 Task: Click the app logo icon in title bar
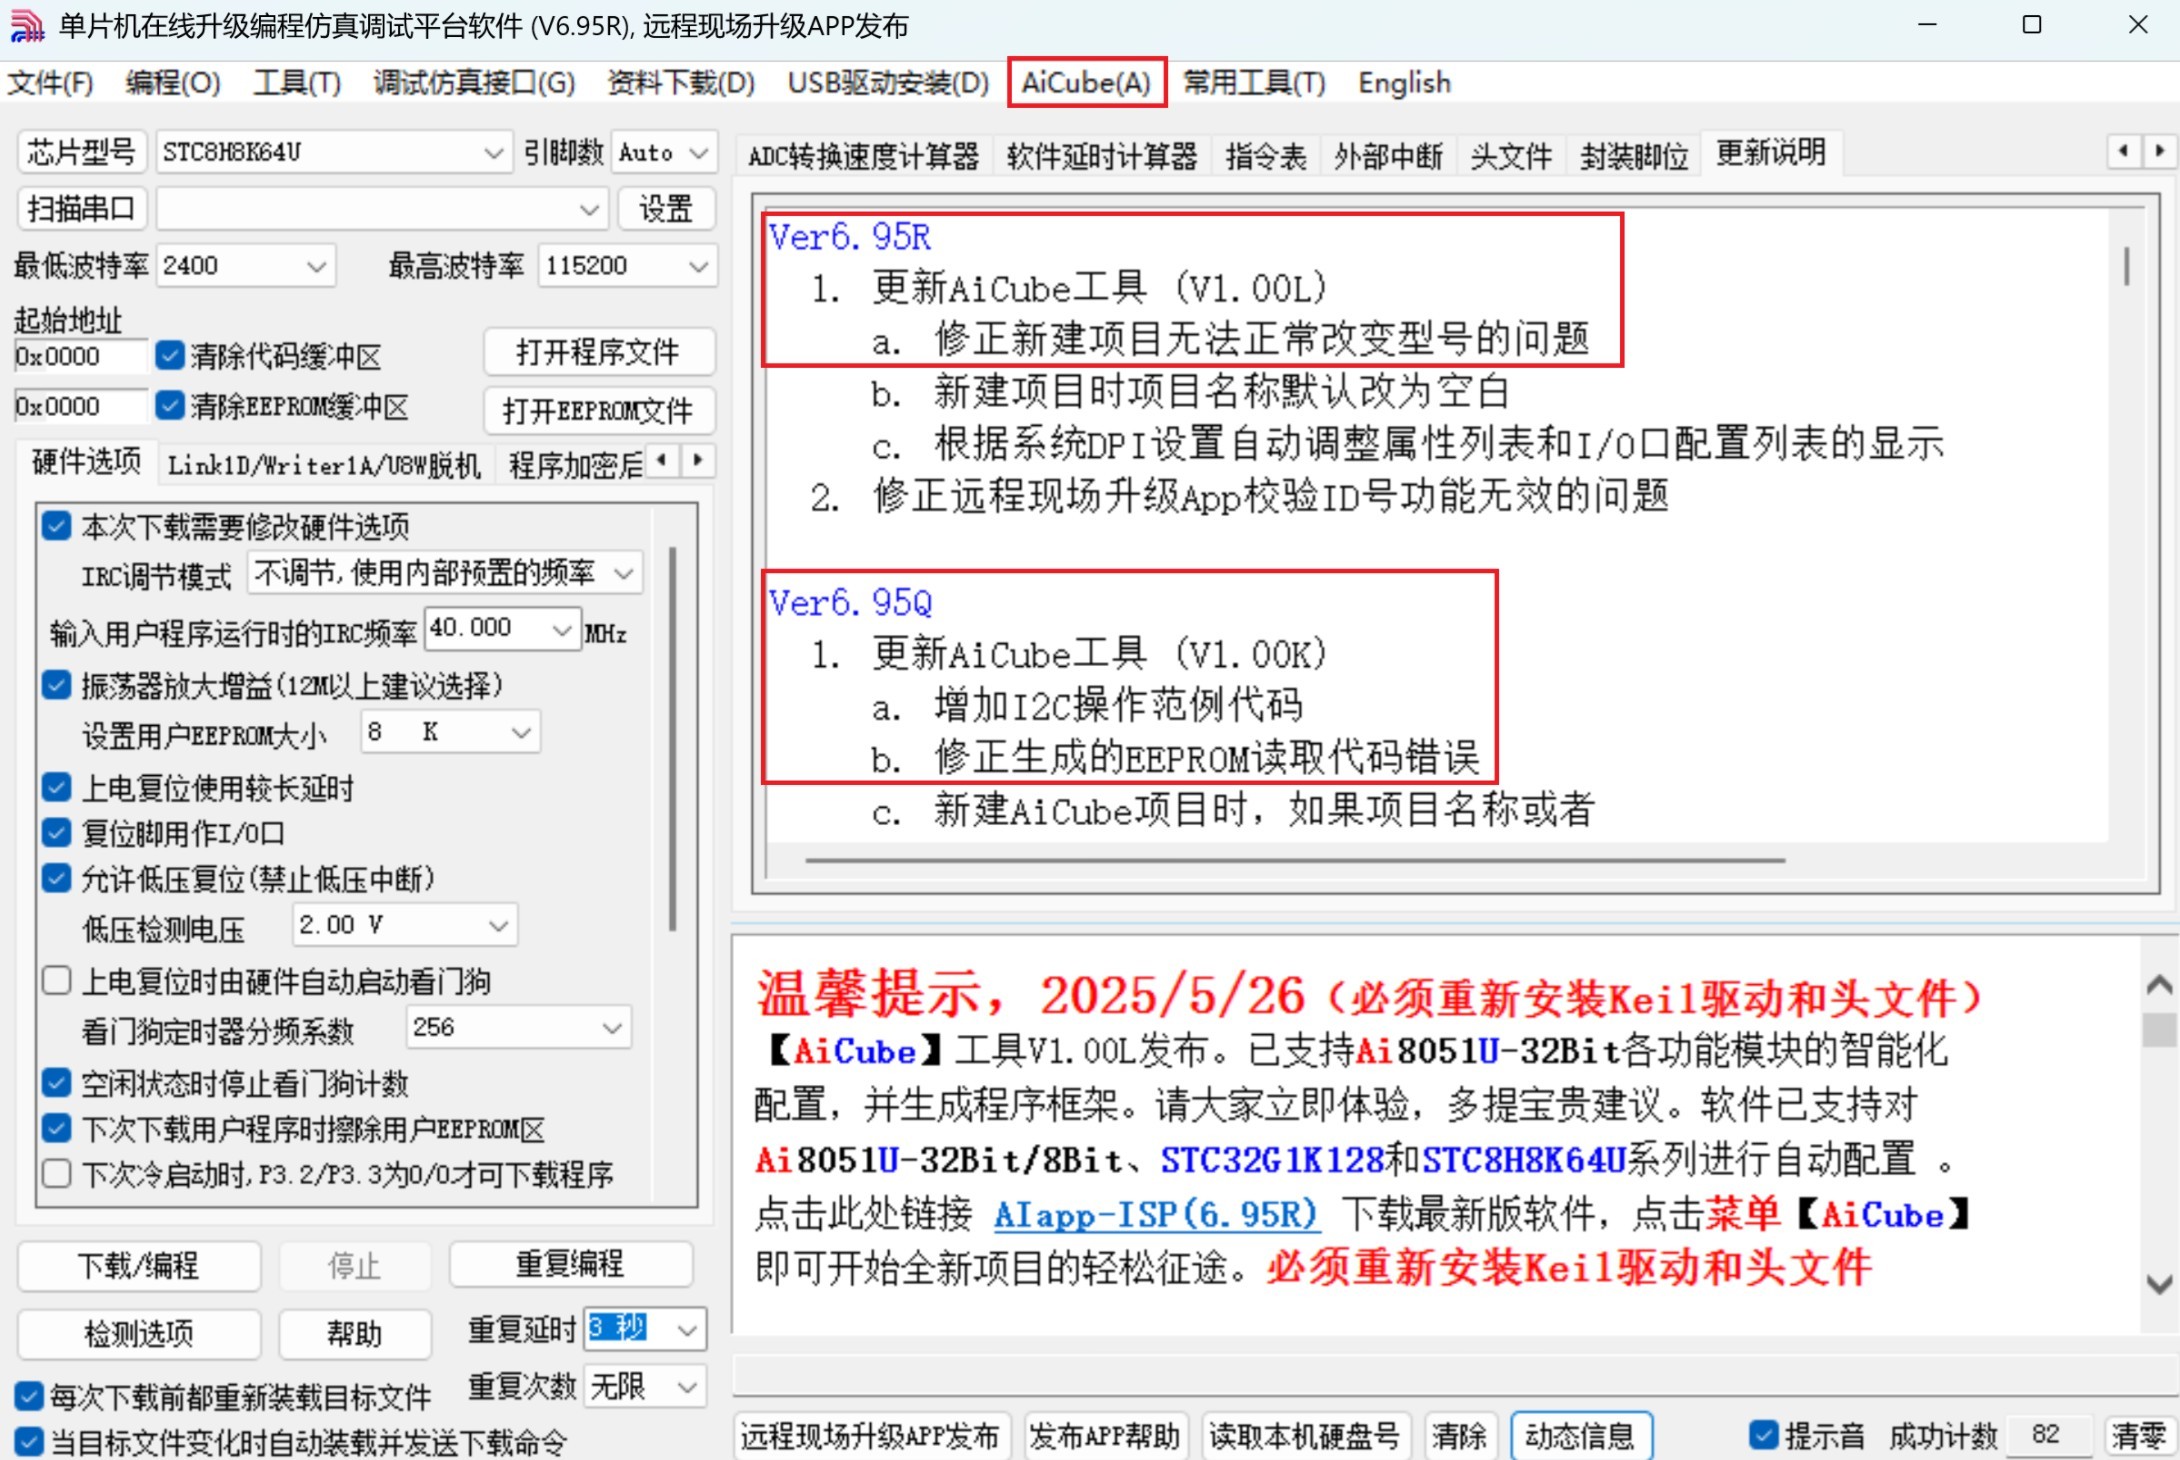coord(27,25)
